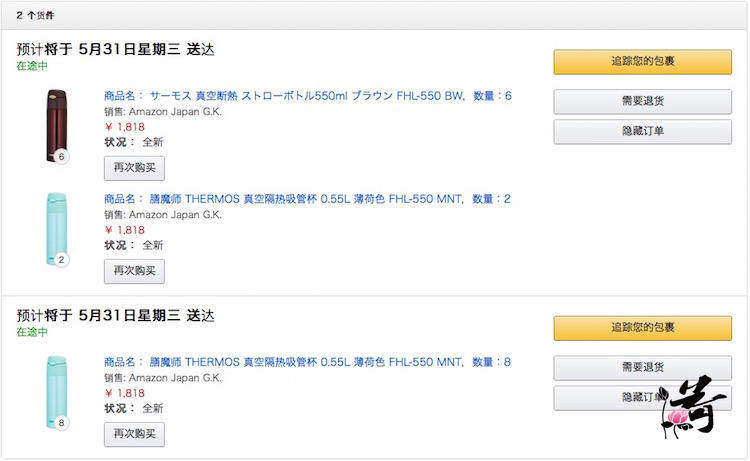Click 需要退货 in the second shipment
The width and height of the screenshot is (750, 461).
tap(642, 367)
